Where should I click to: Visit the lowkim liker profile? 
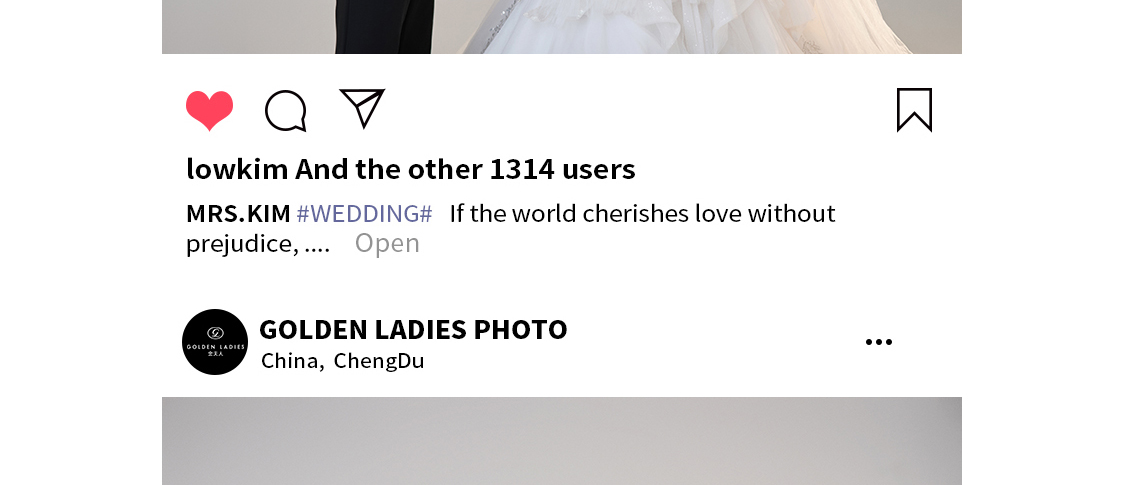point(237,169)
